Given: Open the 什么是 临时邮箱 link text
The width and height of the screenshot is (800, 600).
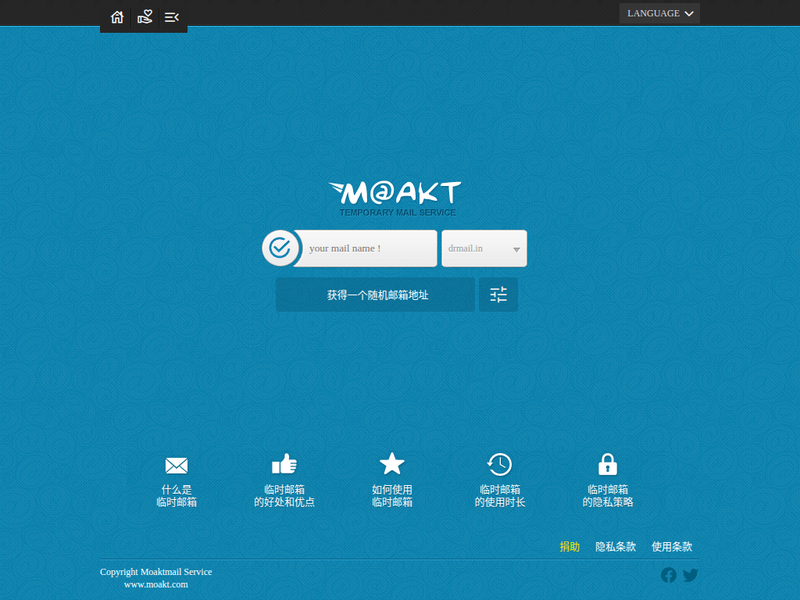Looking at the screenshot, I should tap(177, 496).
